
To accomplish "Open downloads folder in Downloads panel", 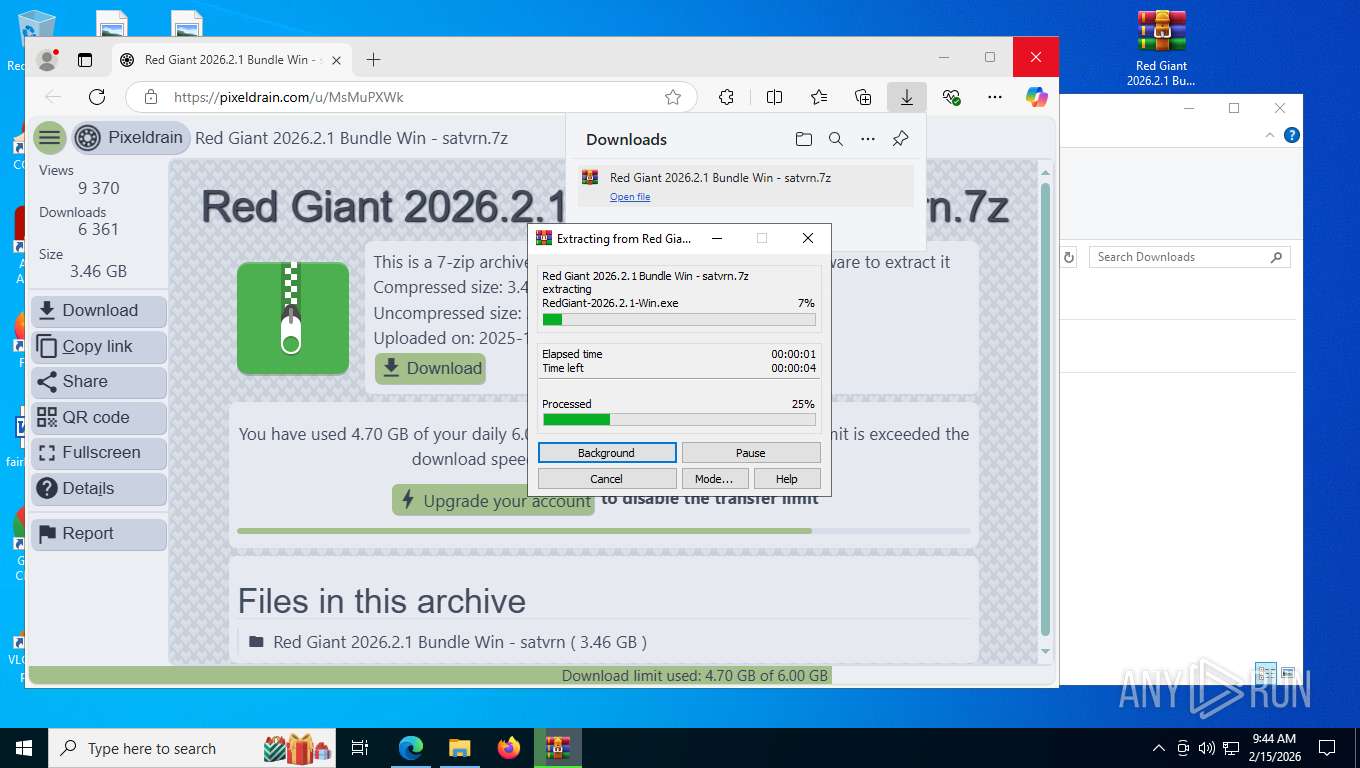I will pyautogui.click(x=804, y=139).
